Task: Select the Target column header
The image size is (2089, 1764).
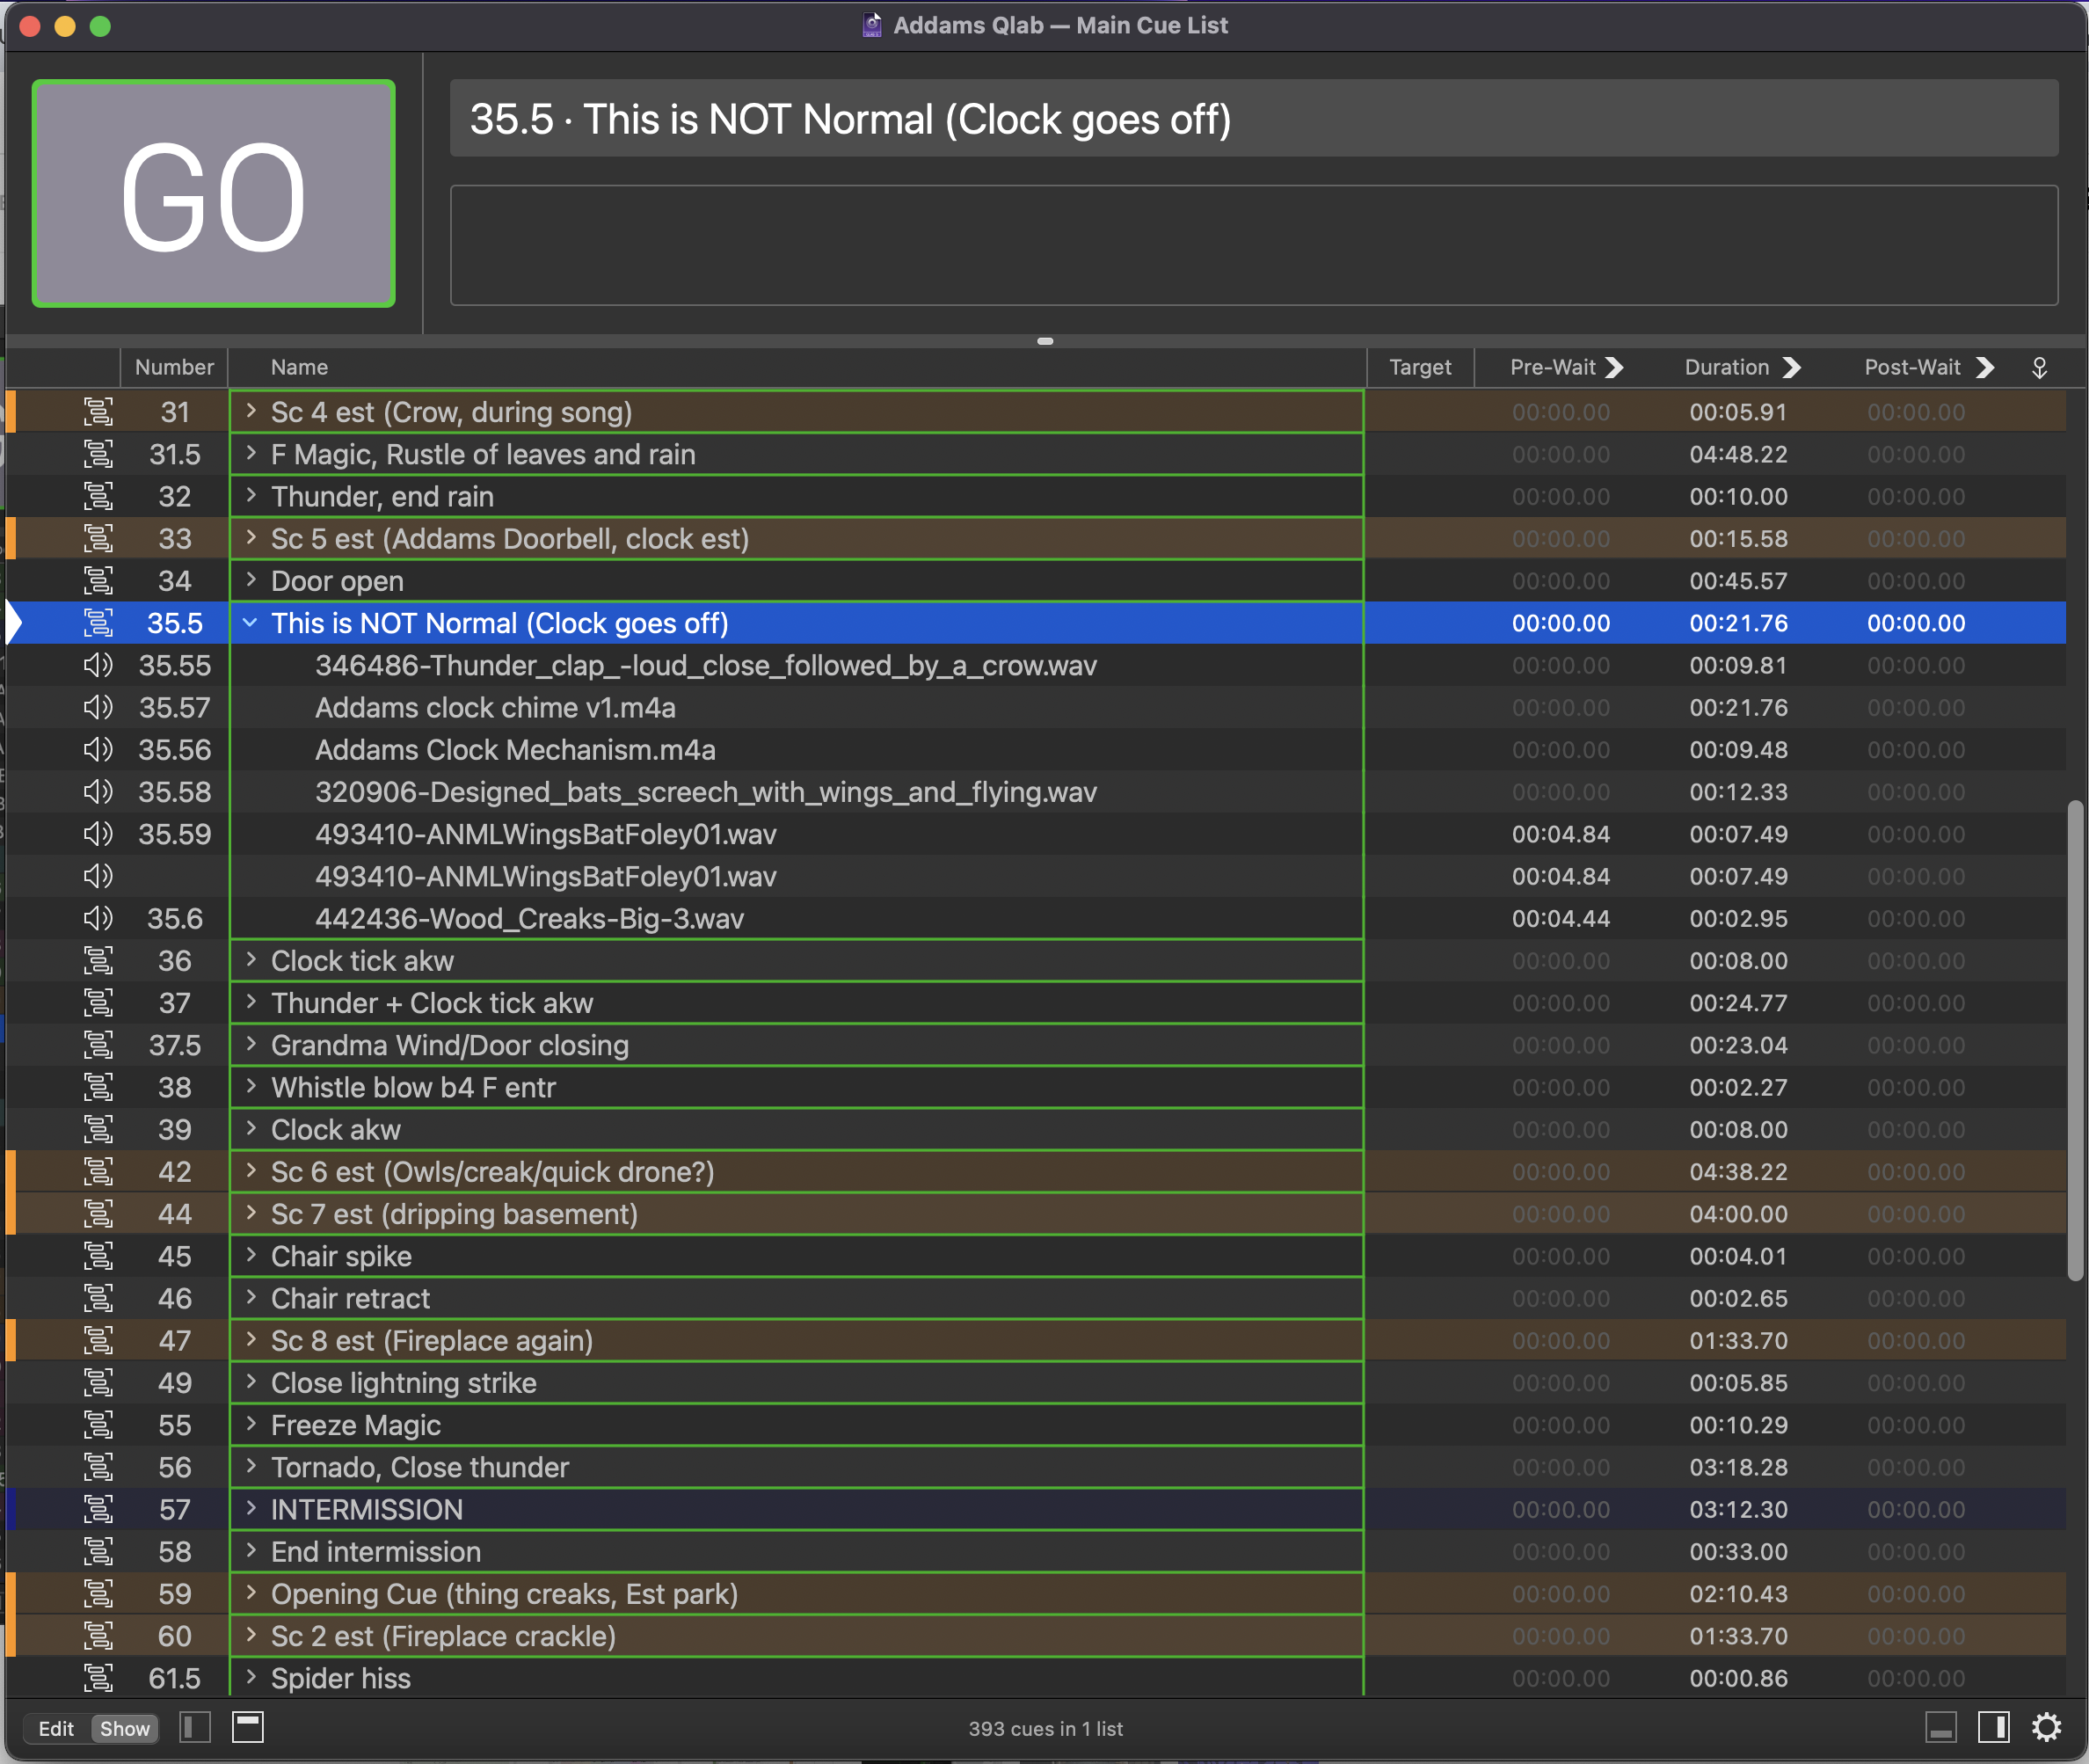Action: pyautogui.click(x=1419, y=367)
